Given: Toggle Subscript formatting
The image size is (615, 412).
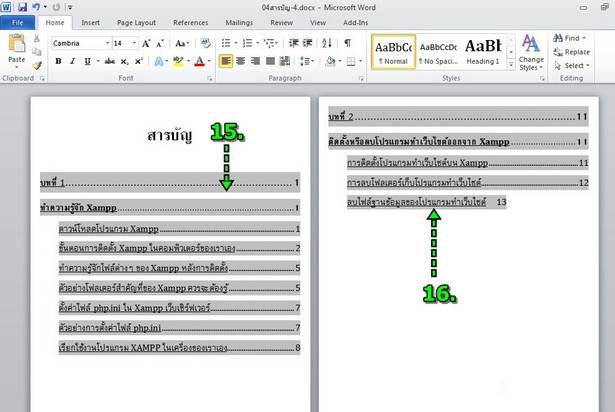Looking at the screenshot, I should coord(124,62).
